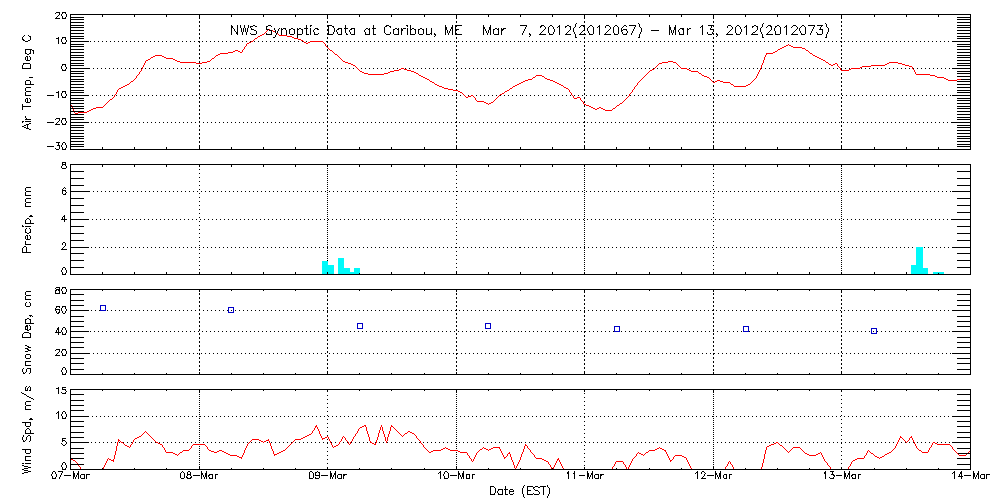
Task: Click the 'Air Temp, Deg C' axis label
Action: 28,82
